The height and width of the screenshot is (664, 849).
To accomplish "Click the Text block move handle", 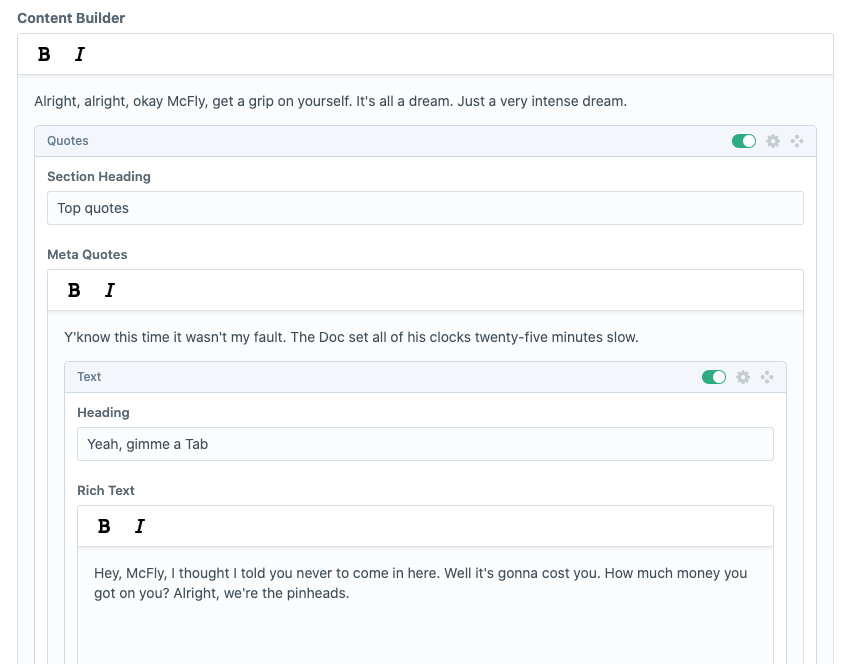I will click(x=767, y=377).
